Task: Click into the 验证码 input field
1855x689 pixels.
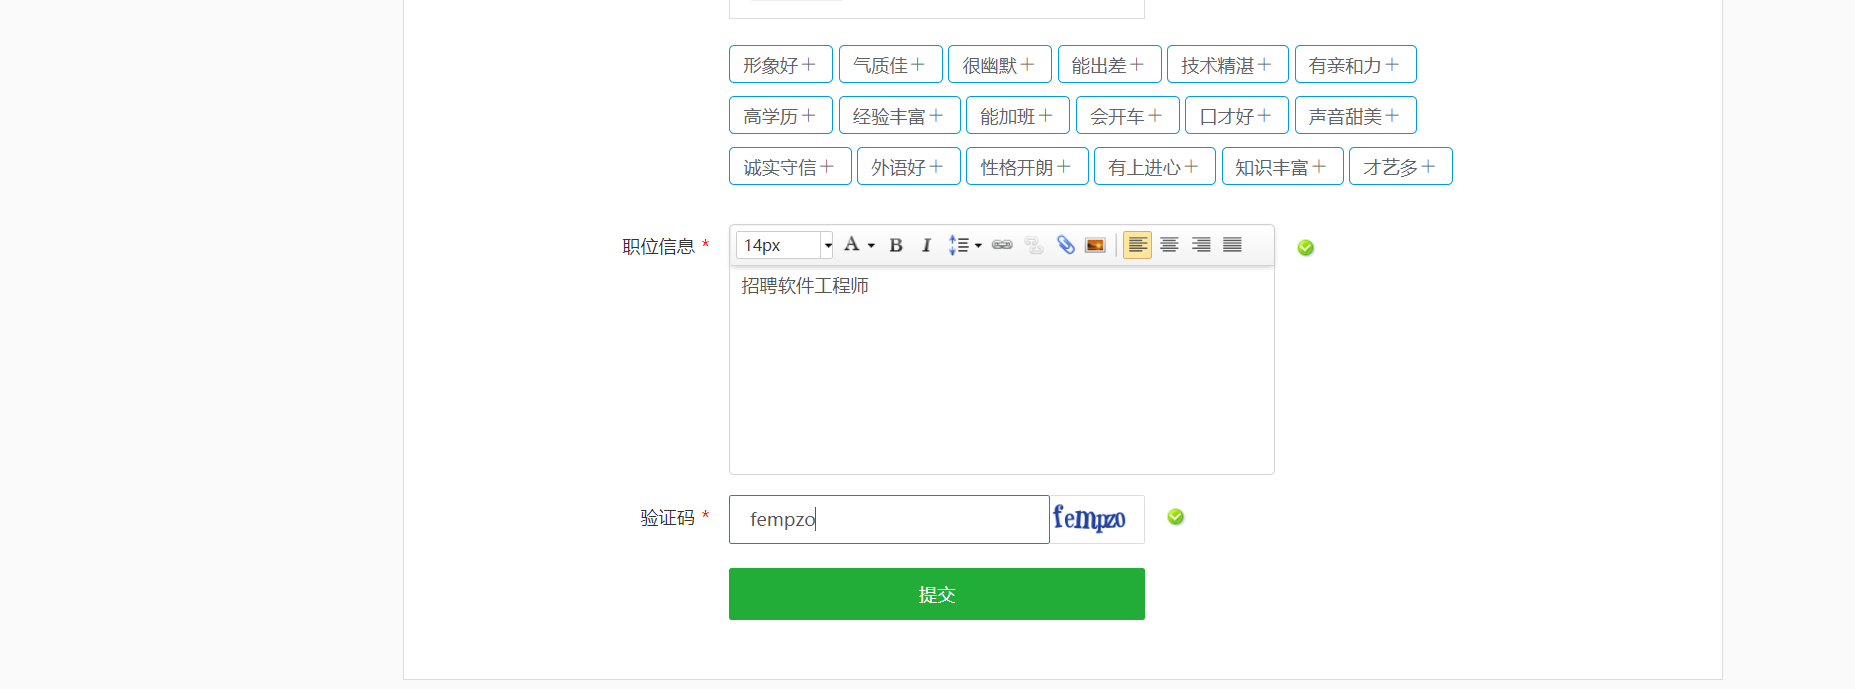Action: click(888, 520)
